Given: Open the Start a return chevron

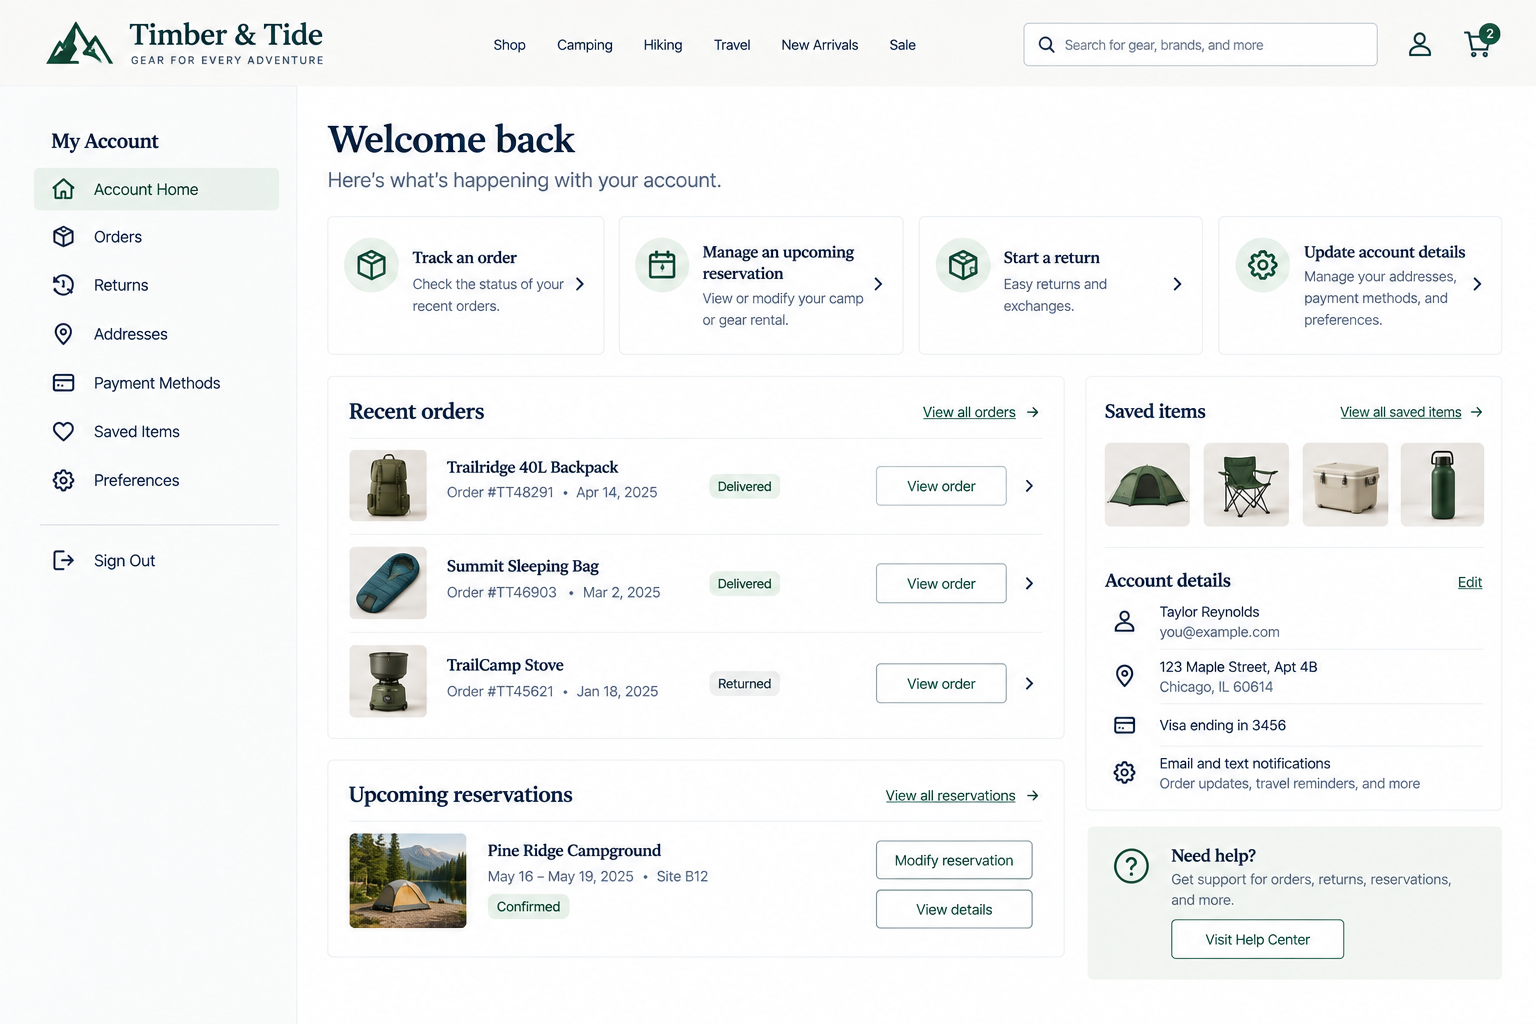Looking at the screenshot, I should tap(1177, 284).
